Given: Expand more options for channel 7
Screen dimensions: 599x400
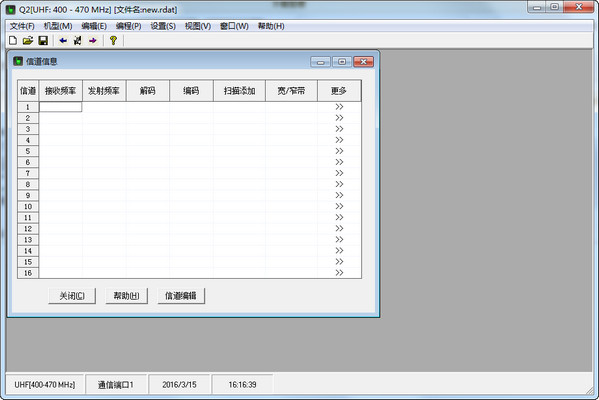Looking at the screenshot, I should 339,173.
